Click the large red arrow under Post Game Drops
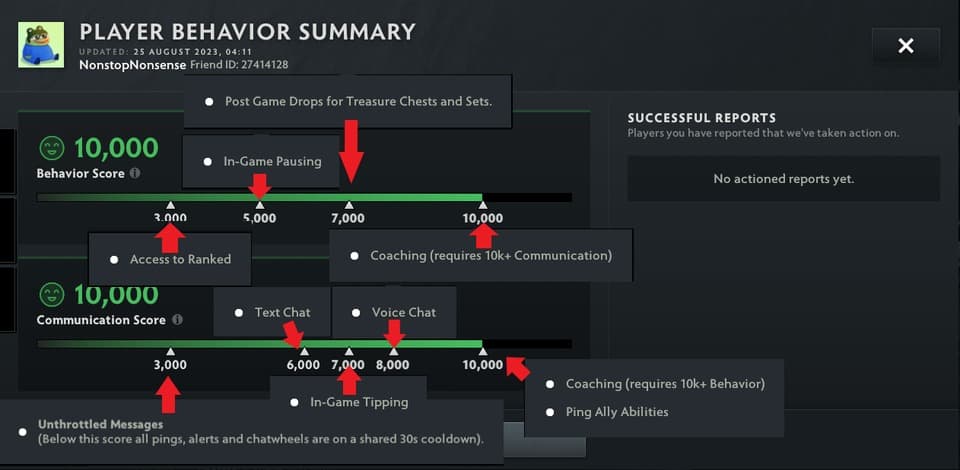Screen dimensions: 960x470 click(x=349, y=150)
